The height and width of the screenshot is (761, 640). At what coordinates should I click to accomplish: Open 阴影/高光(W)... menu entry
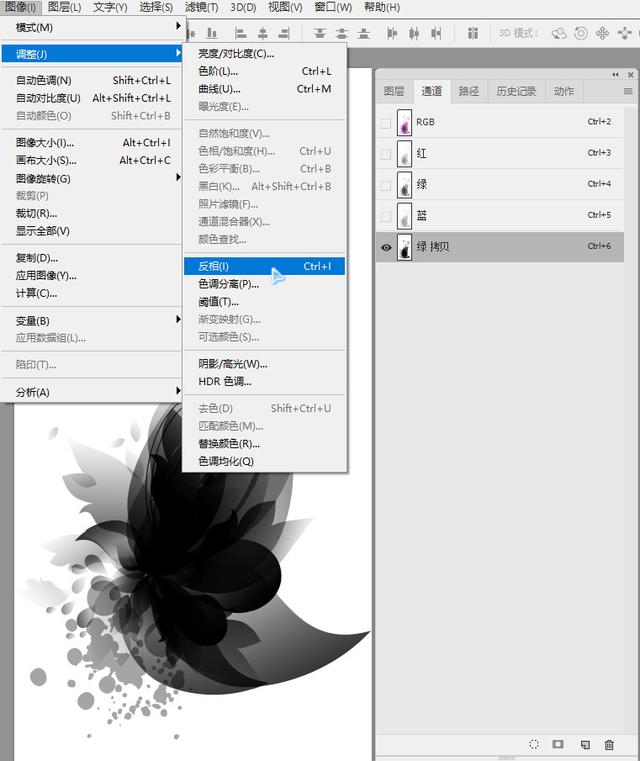tap(264, 364)
